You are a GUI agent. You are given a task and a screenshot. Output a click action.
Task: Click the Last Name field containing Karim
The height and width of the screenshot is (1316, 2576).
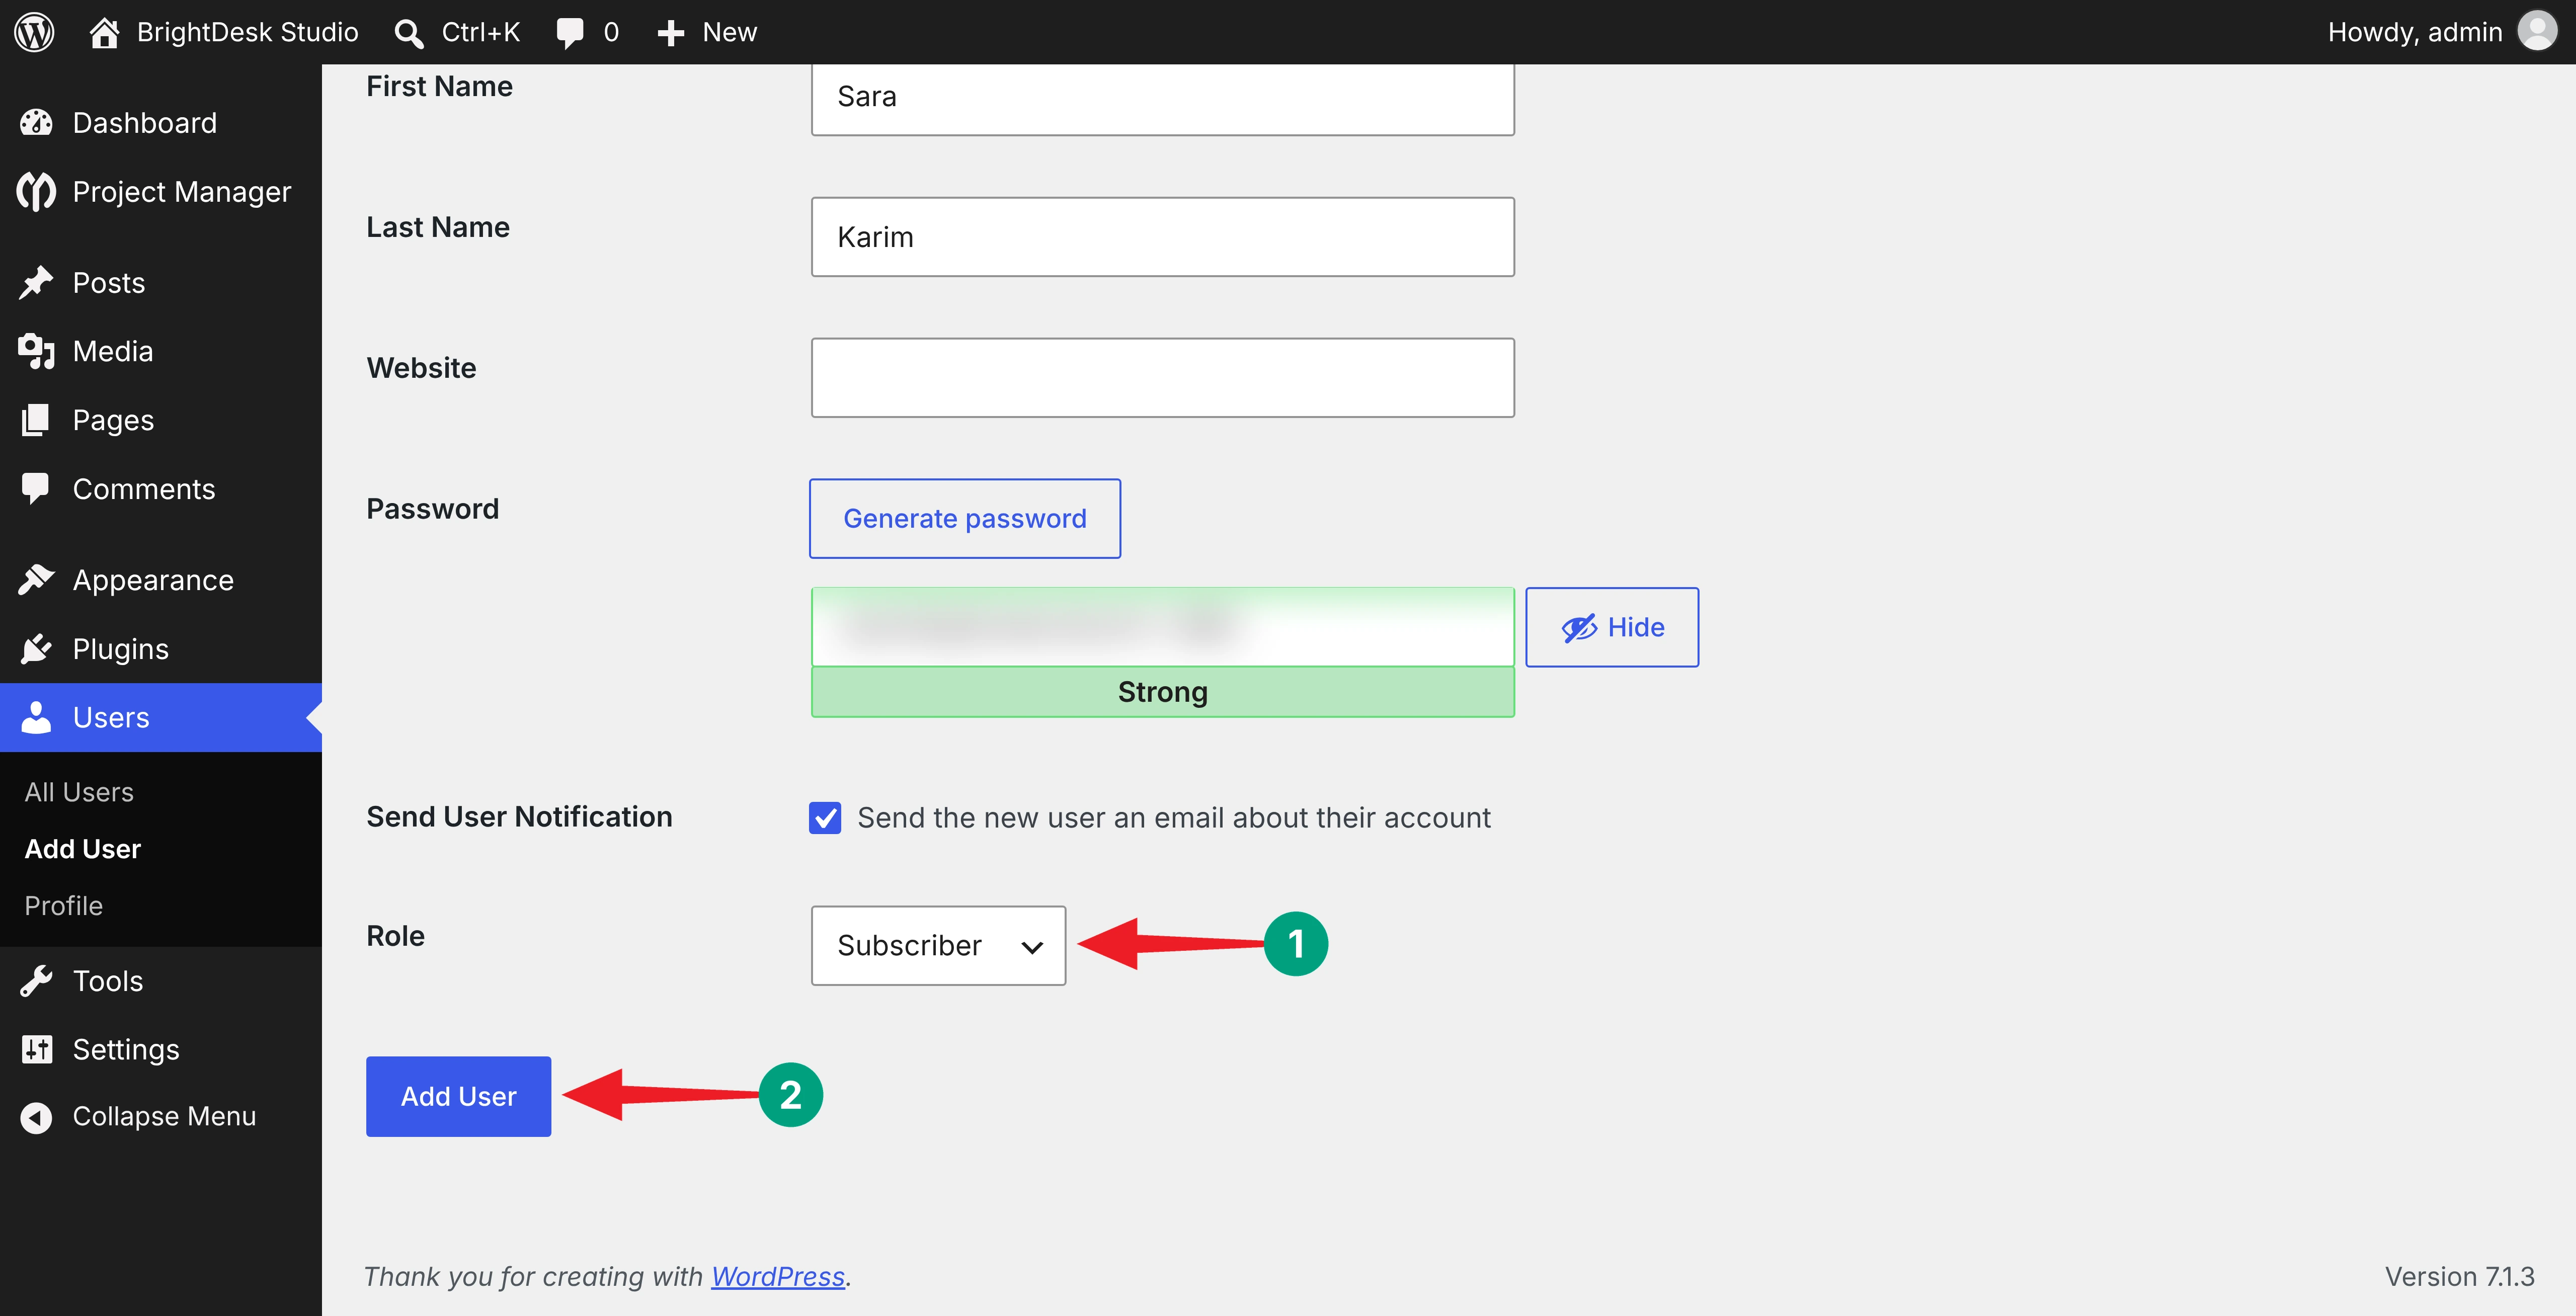1163,237
